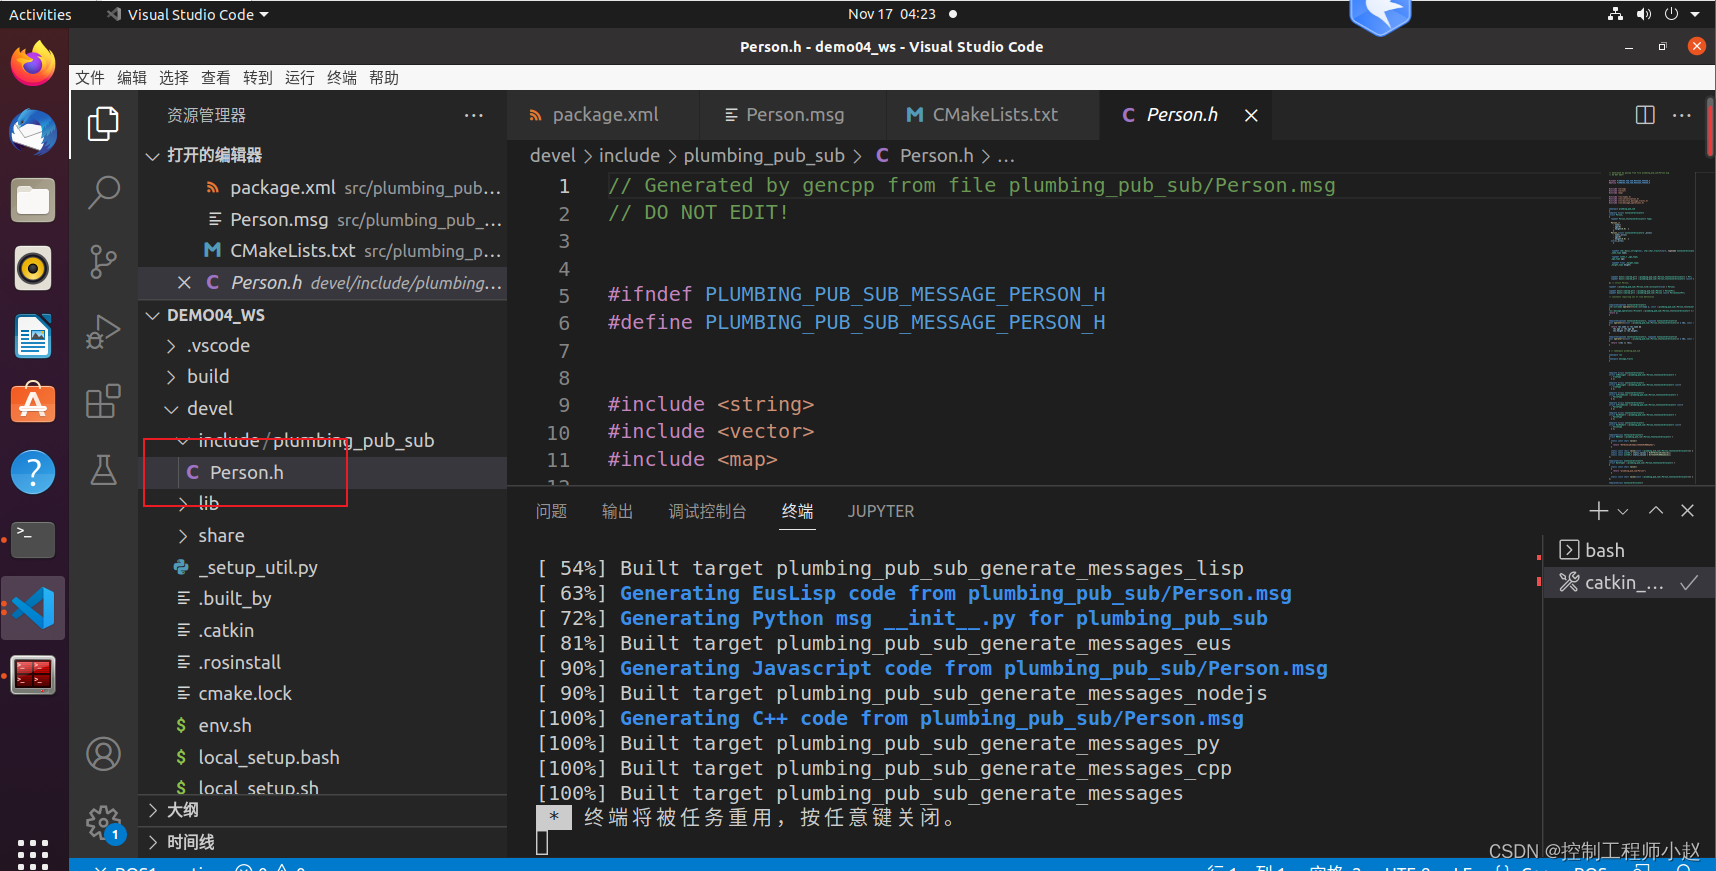The height and width of the screenshot is (871, 1716).
Task: Open the Accounts menu icon
Action: click(103, 754)
